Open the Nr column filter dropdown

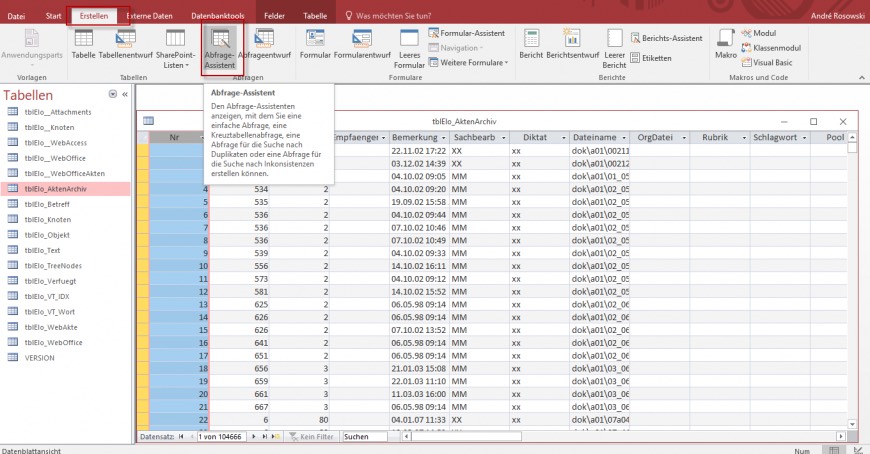coord(202,138)
